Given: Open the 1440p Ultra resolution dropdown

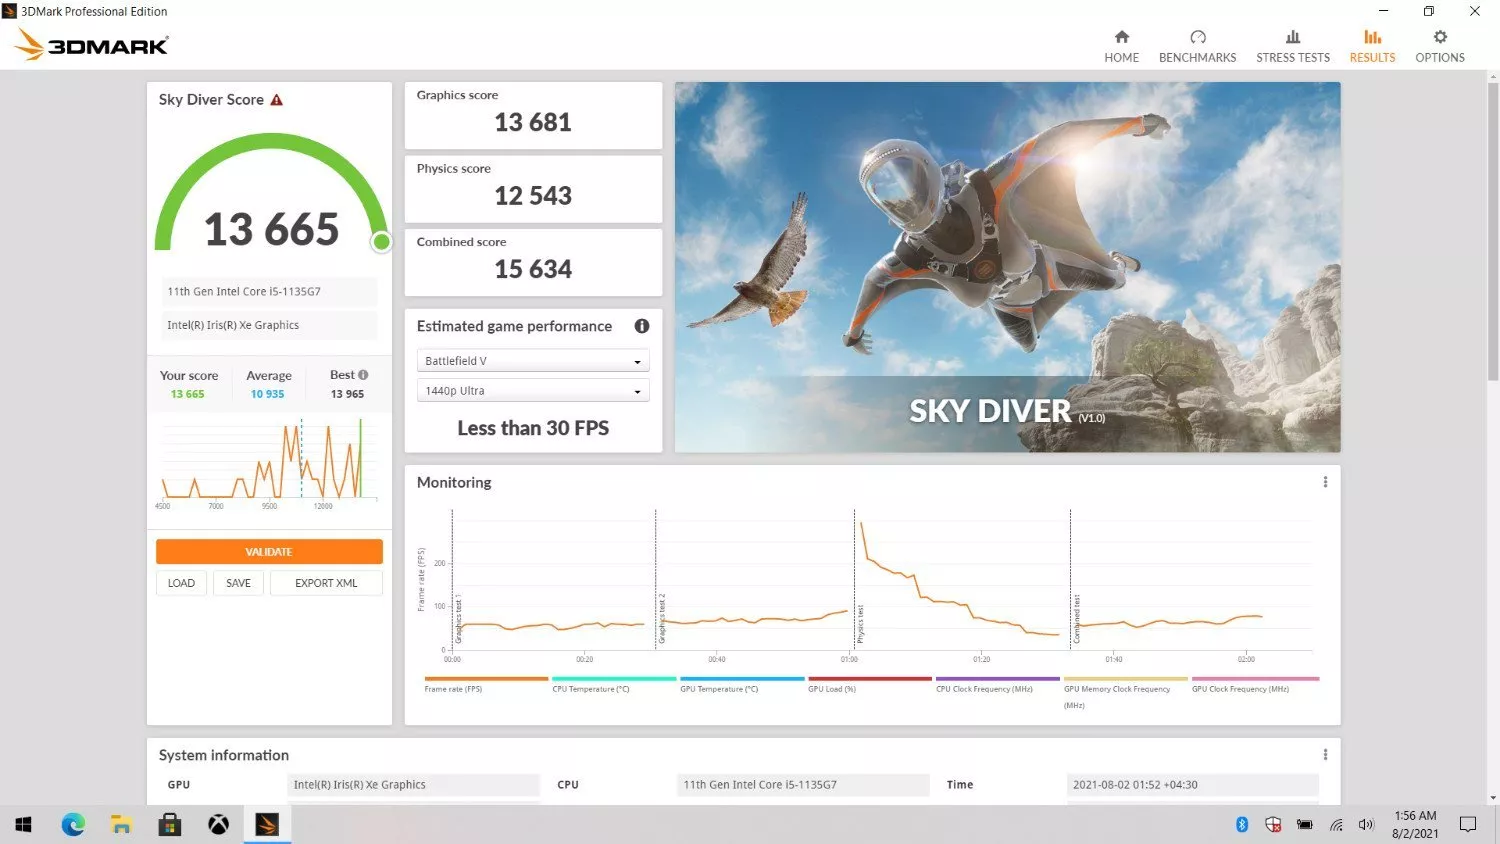Looking at the screenshot, I should tap(533, 391).
